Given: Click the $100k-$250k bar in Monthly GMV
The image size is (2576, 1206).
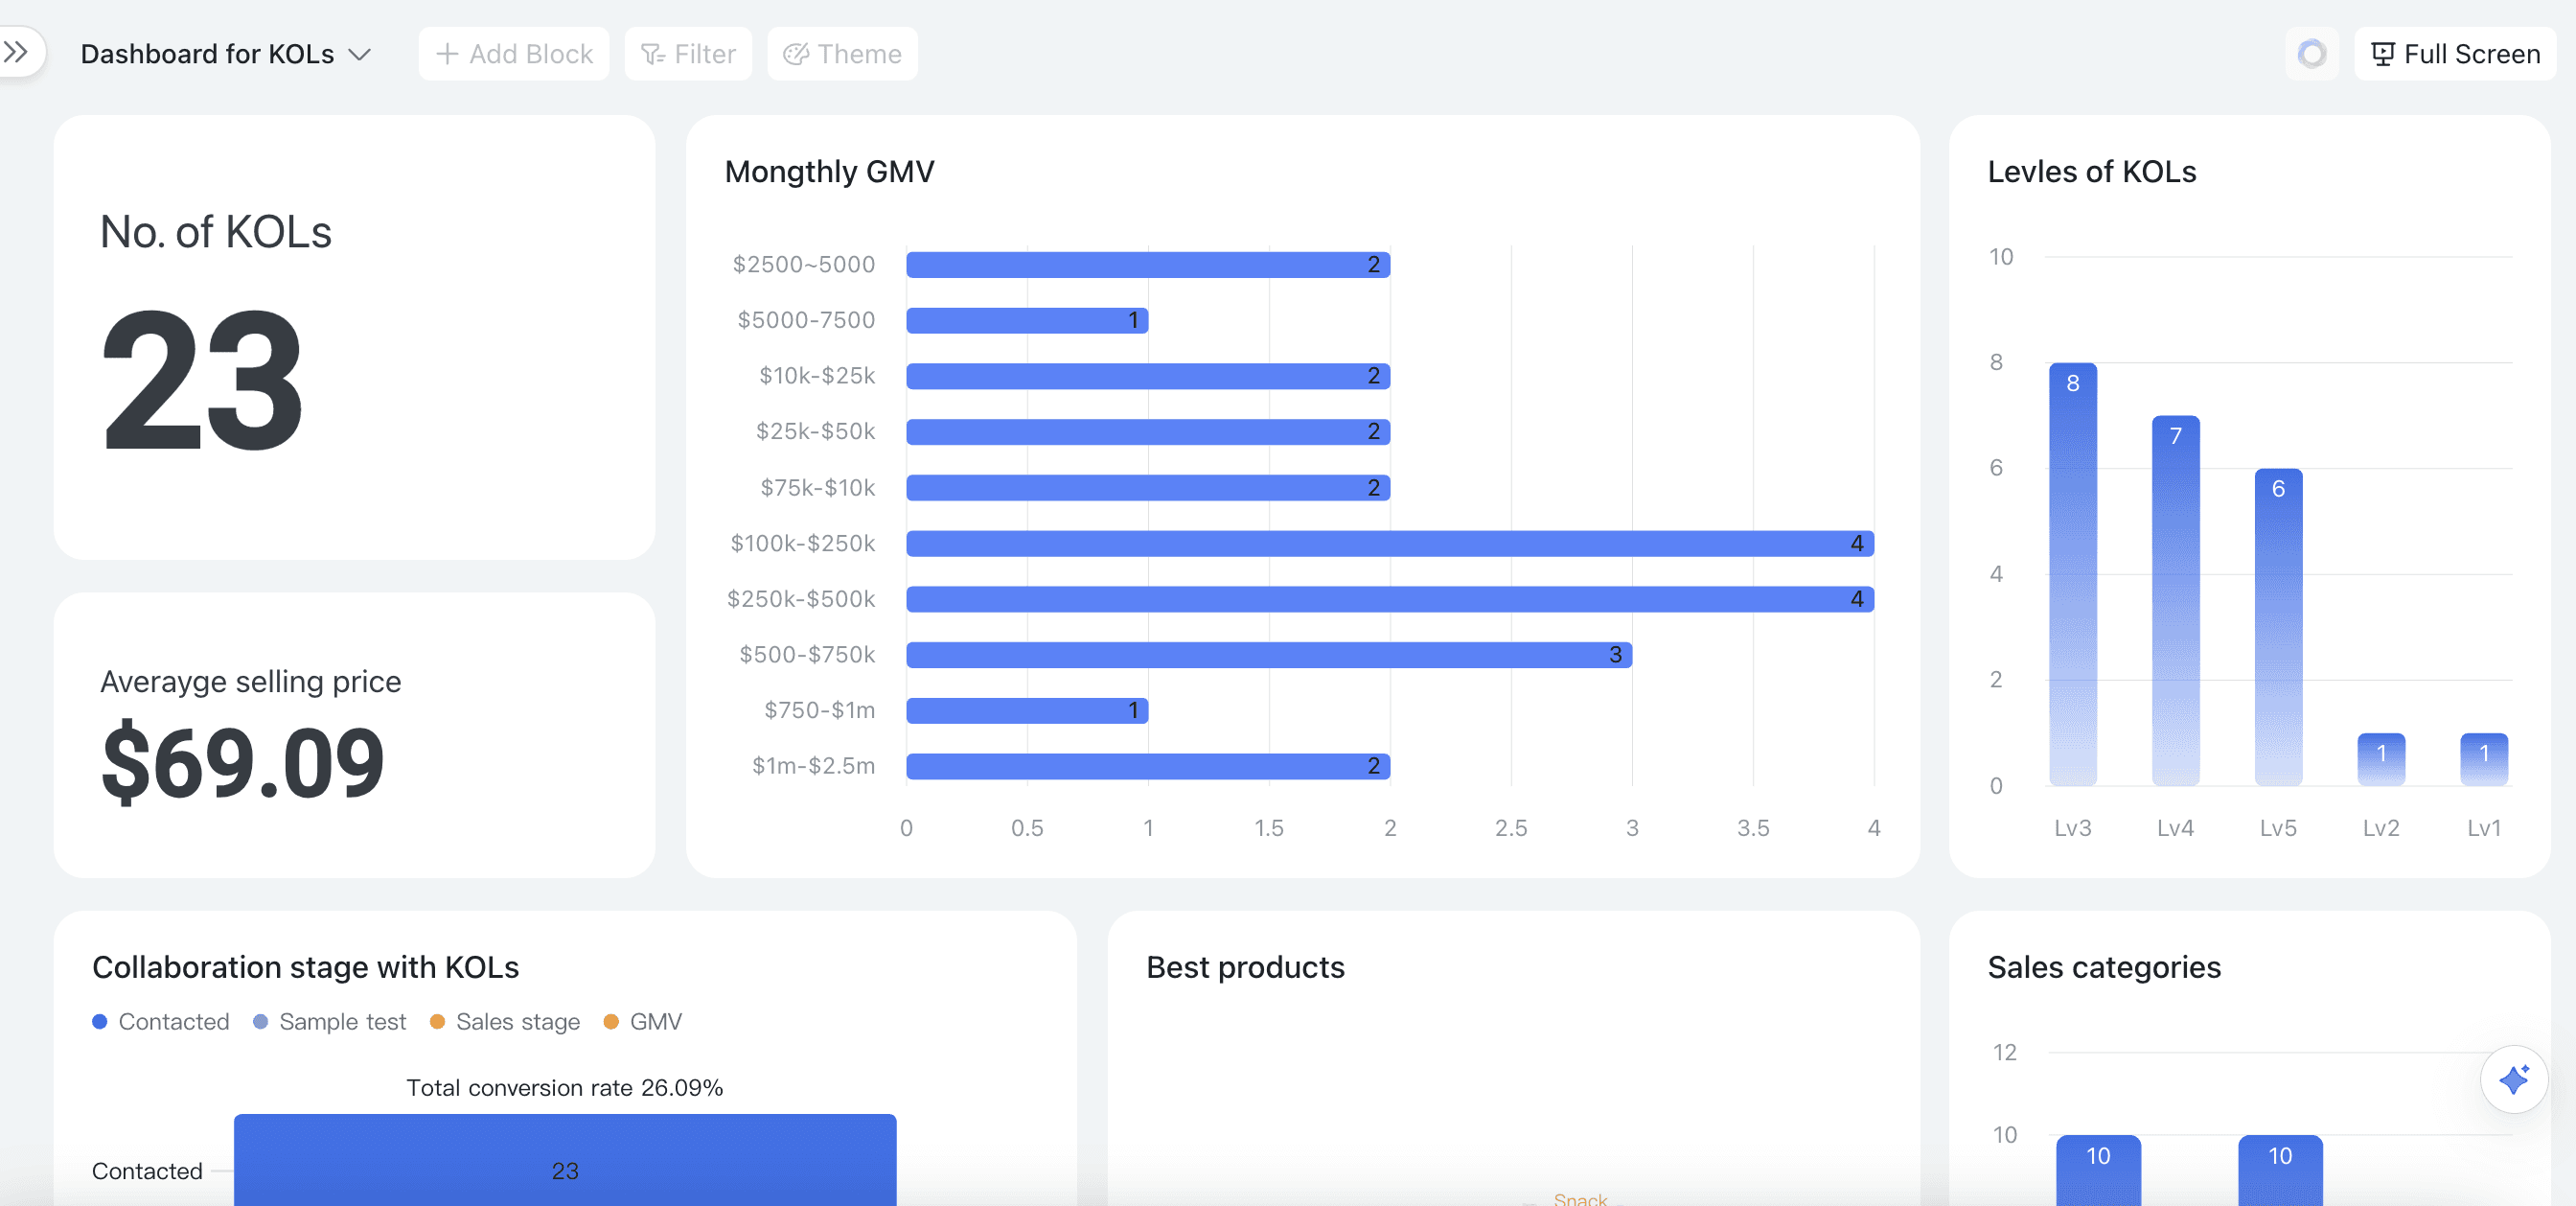Looking at the screenshot, I should [x=1389, y=543].
